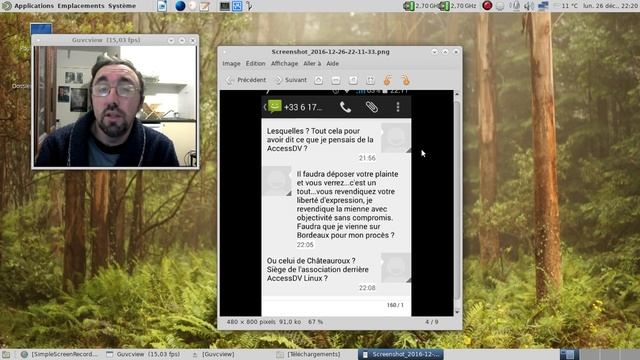Rotate image clockwise with orange icon
The image size is (640, 360).
(405, 80)
